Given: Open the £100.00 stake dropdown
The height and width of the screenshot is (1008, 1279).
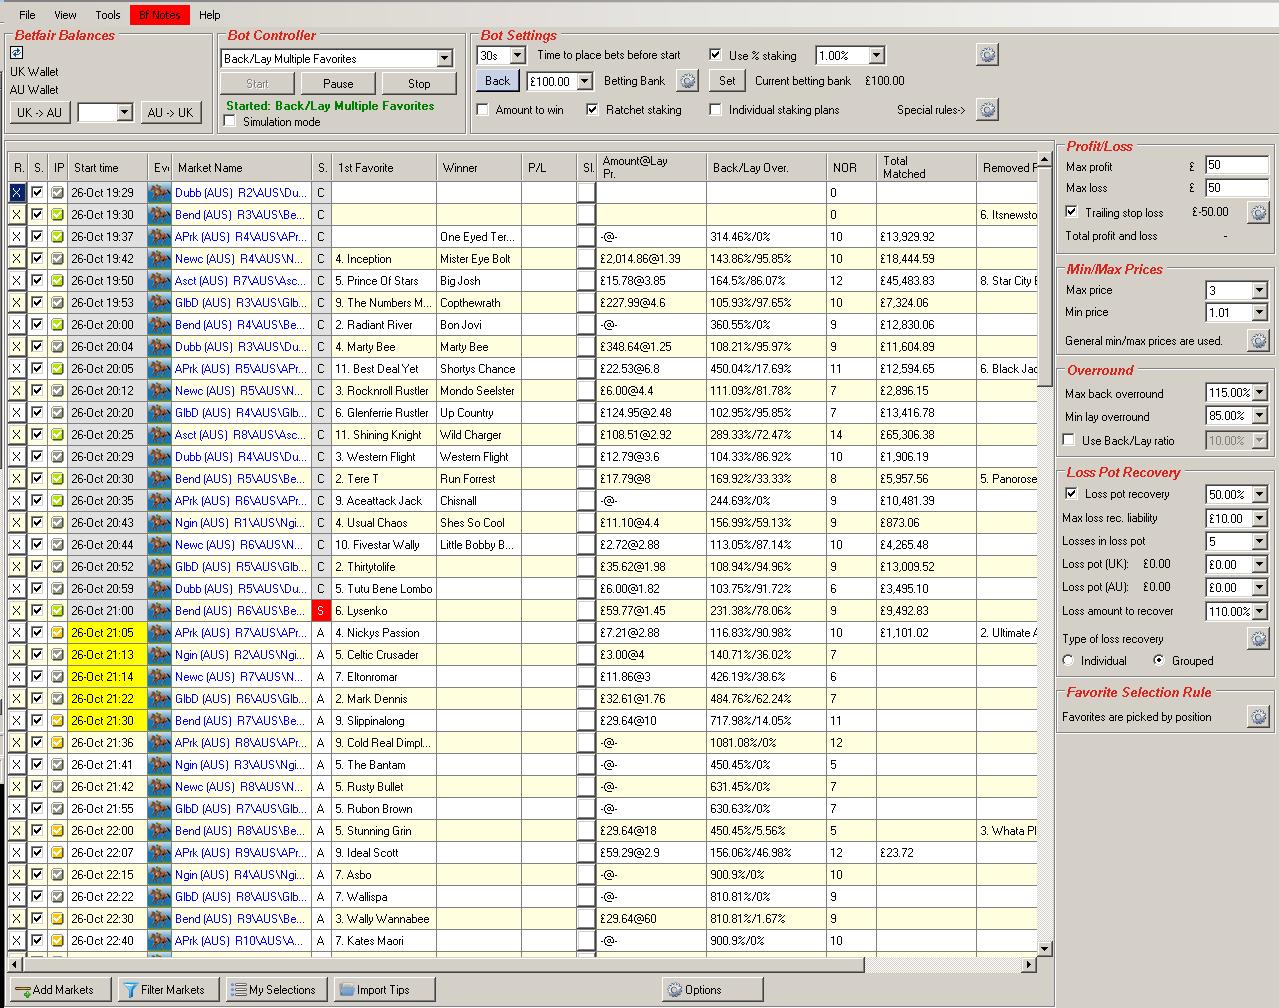Looking at the screenshot, I should [585, 81].
